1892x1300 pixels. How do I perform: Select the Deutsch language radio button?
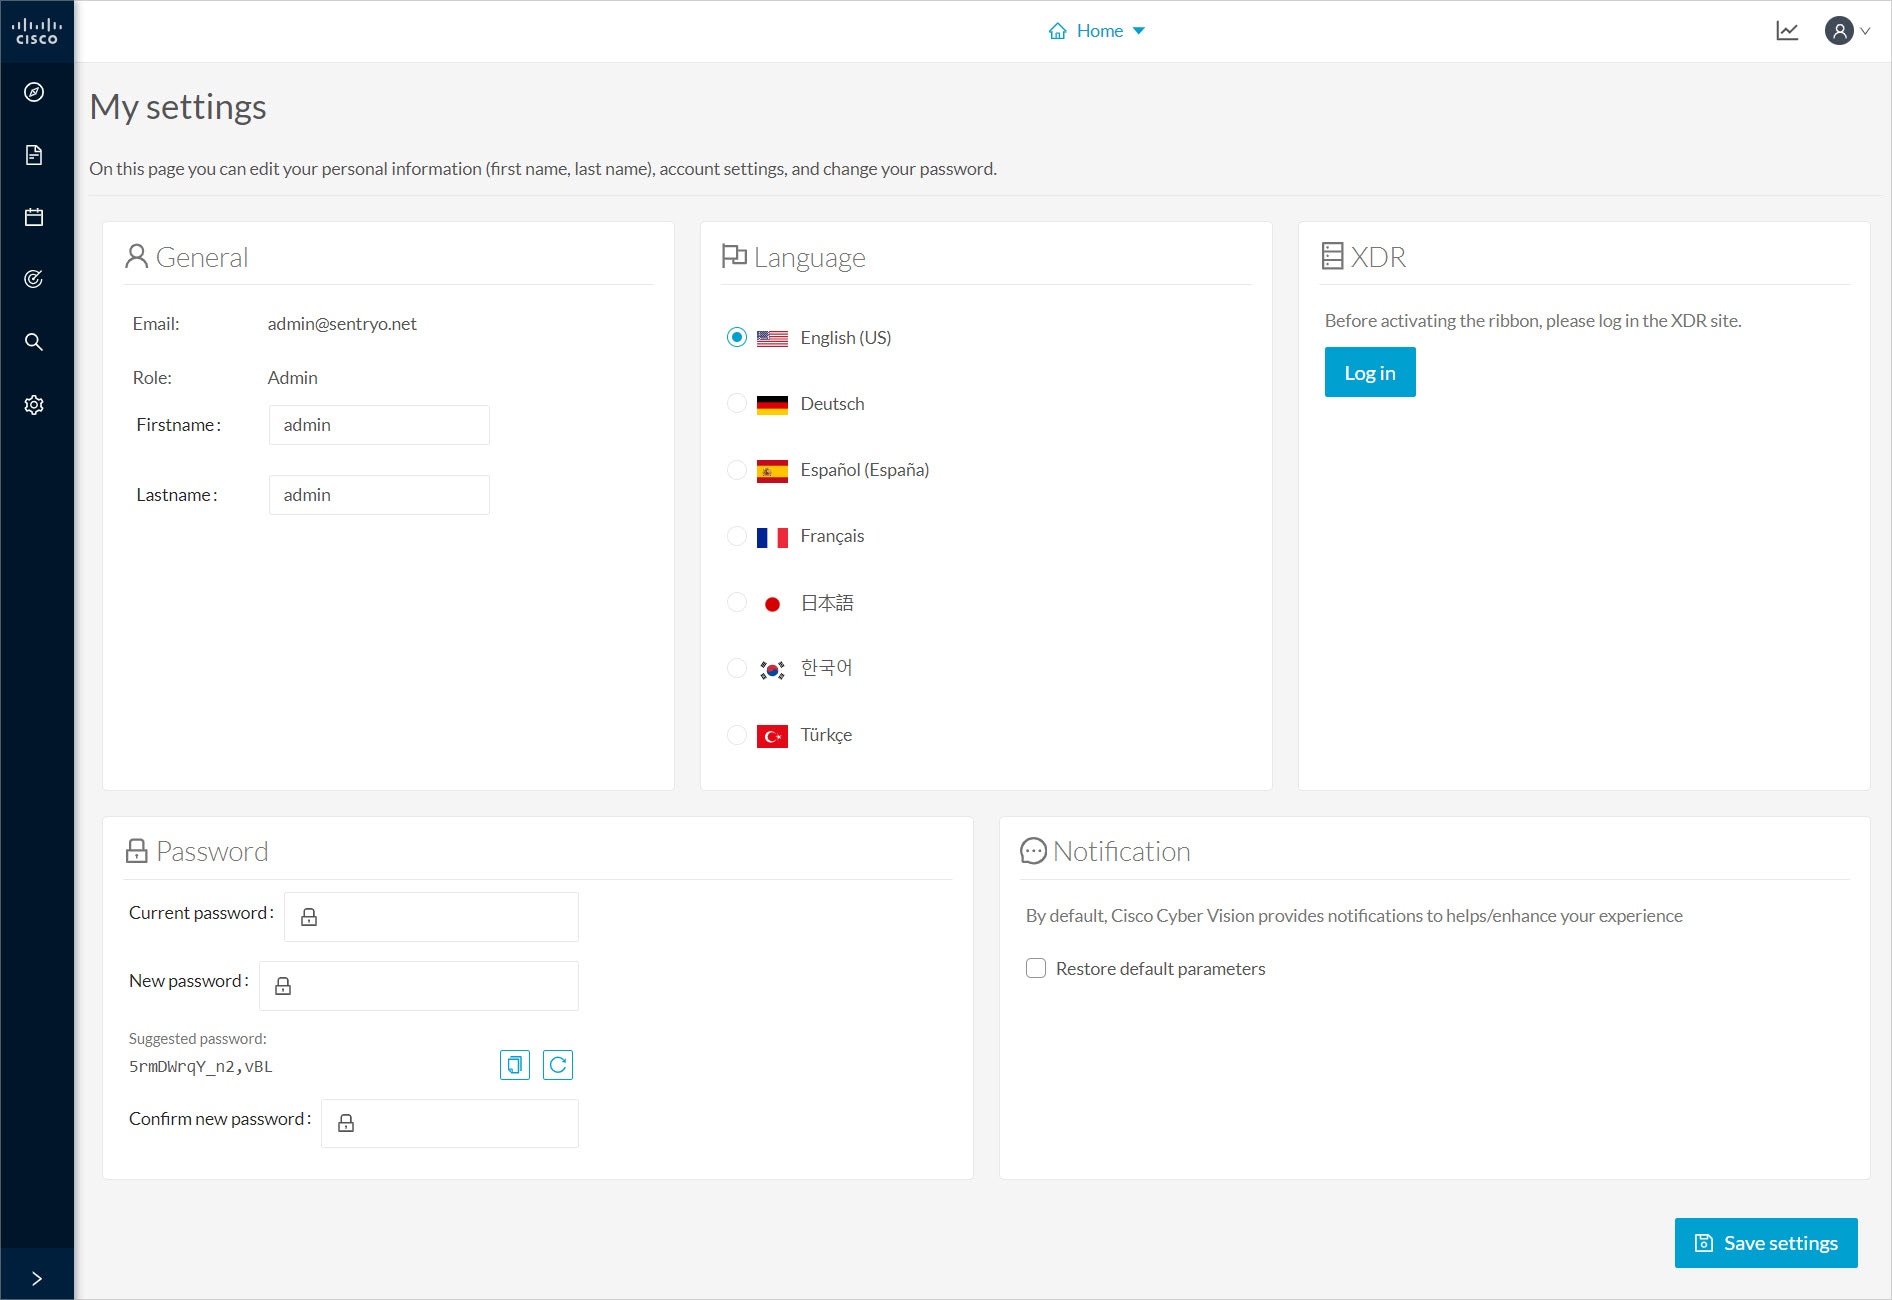(x=737, y=404)
